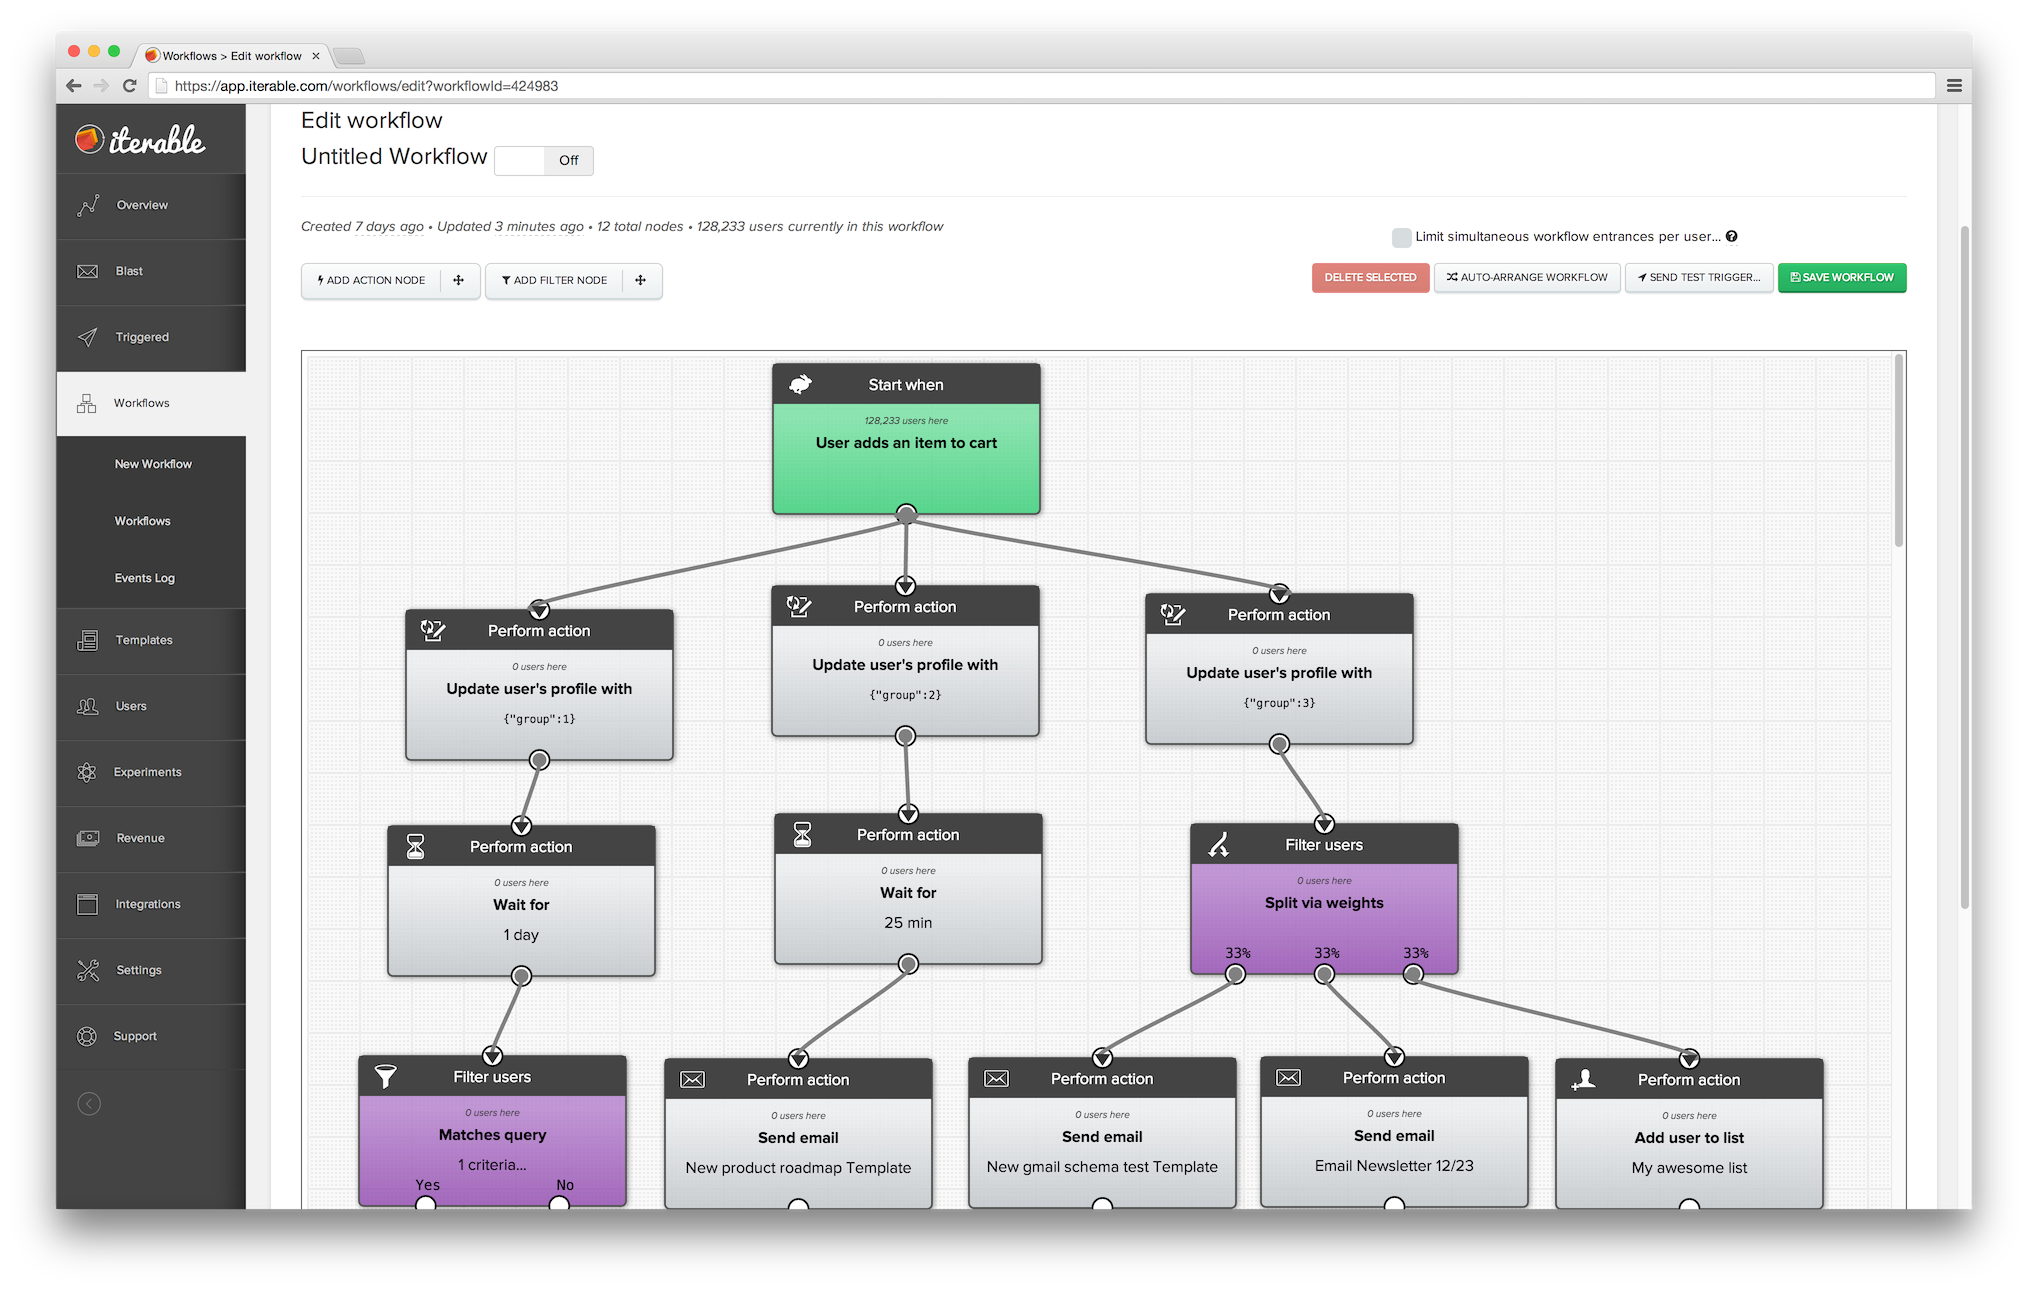The width and height of the screenshot is (2028, 1289).
Task: Click the help question mark icon
Action: click(x=1731, y=237)
